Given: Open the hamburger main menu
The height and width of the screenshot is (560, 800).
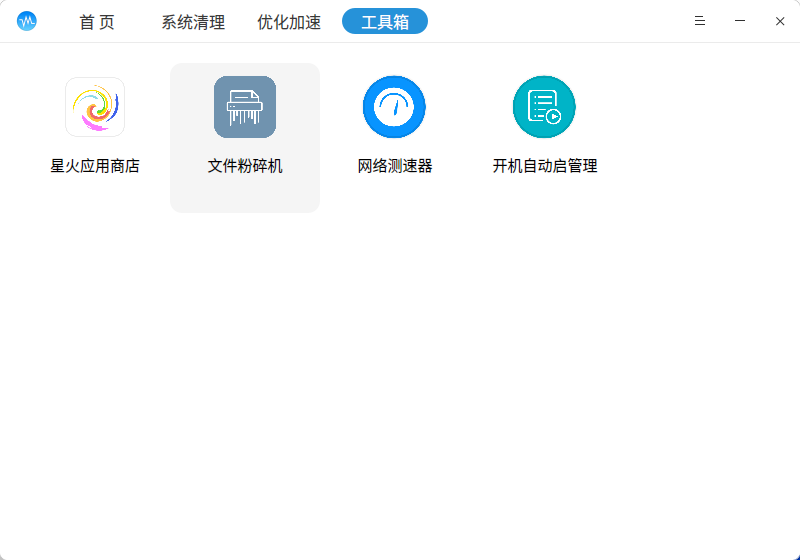Looking at the screenshot, I should 700,21.
